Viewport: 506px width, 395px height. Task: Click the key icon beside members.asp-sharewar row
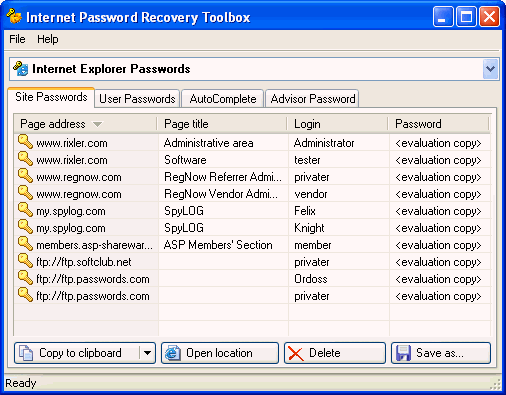click(25, 244)
